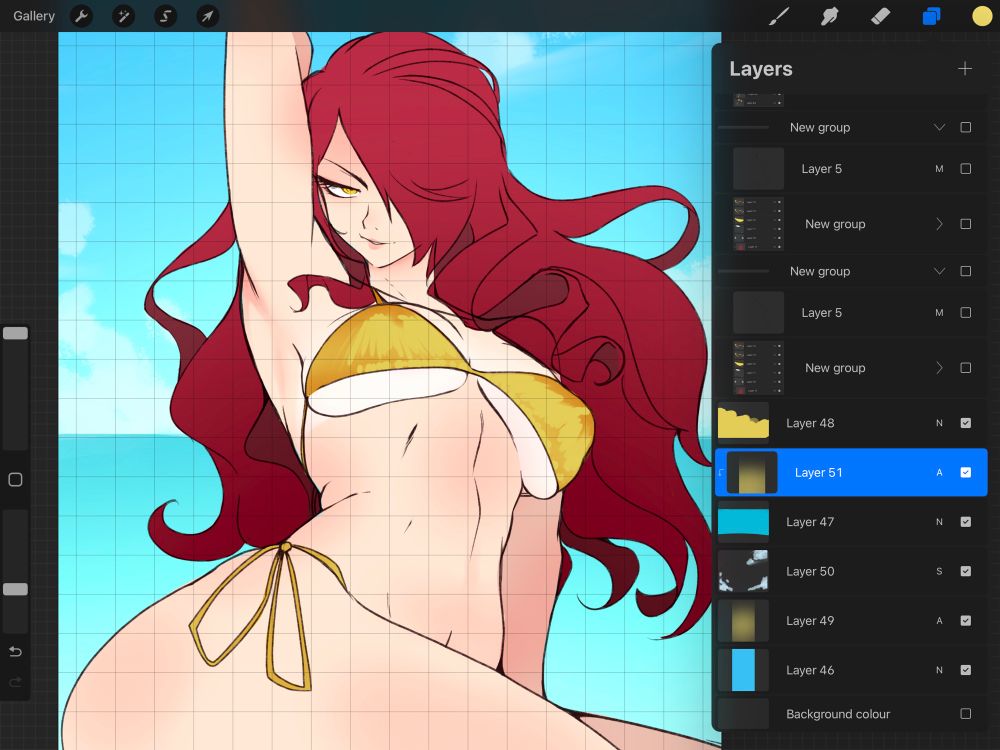Select the Eraser tool
The image size is (1000, 750).
pos(880,16)
